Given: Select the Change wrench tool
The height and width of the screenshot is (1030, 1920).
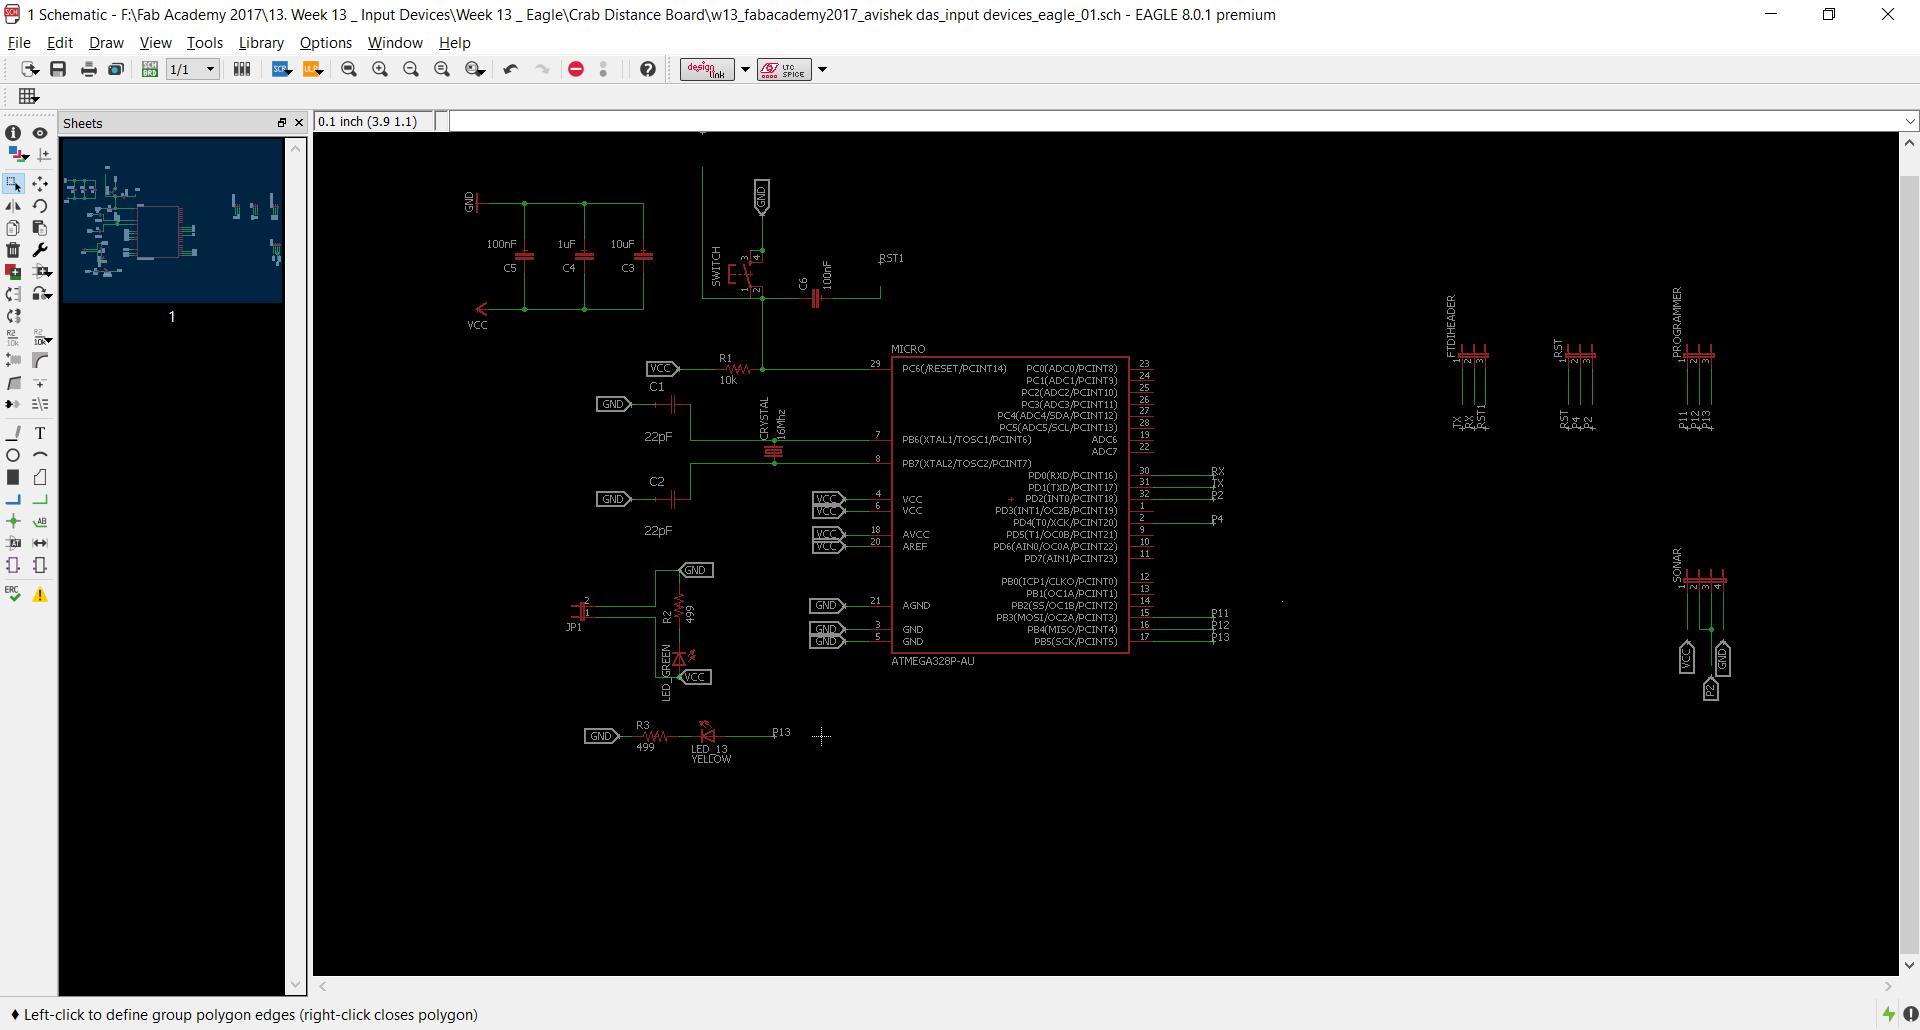Looking at the screenshot, I should coord(40,250).
